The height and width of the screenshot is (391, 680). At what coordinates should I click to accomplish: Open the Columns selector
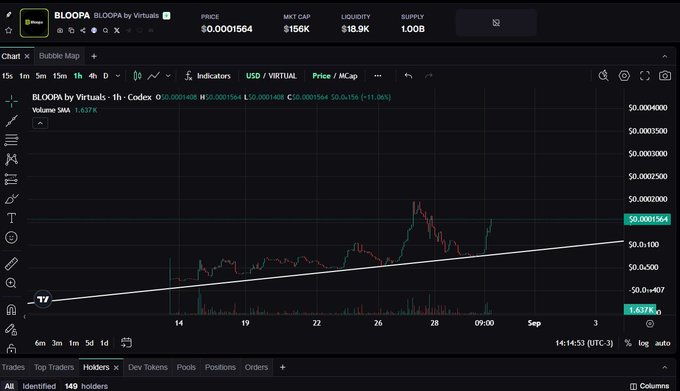click(649, 386)
